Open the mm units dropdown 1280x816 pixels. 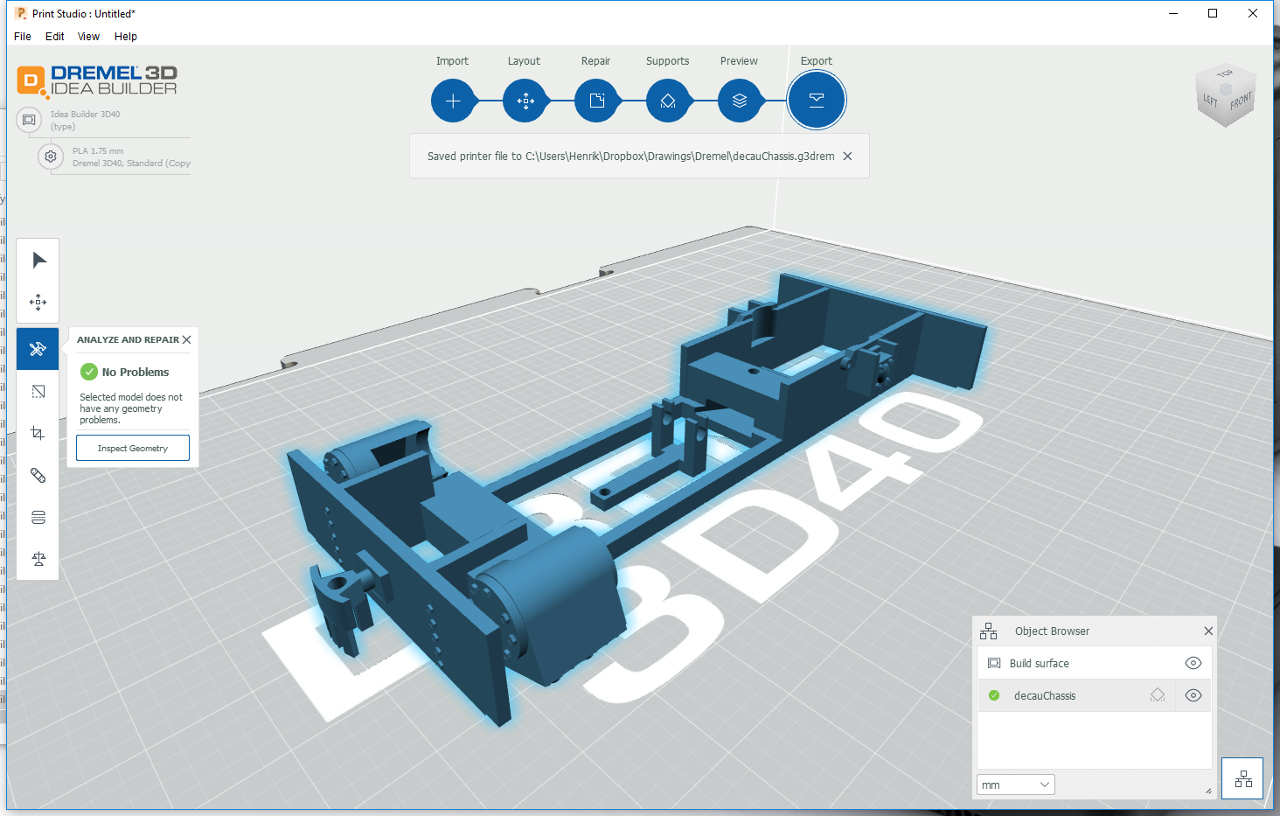(x=1015, y=785)
